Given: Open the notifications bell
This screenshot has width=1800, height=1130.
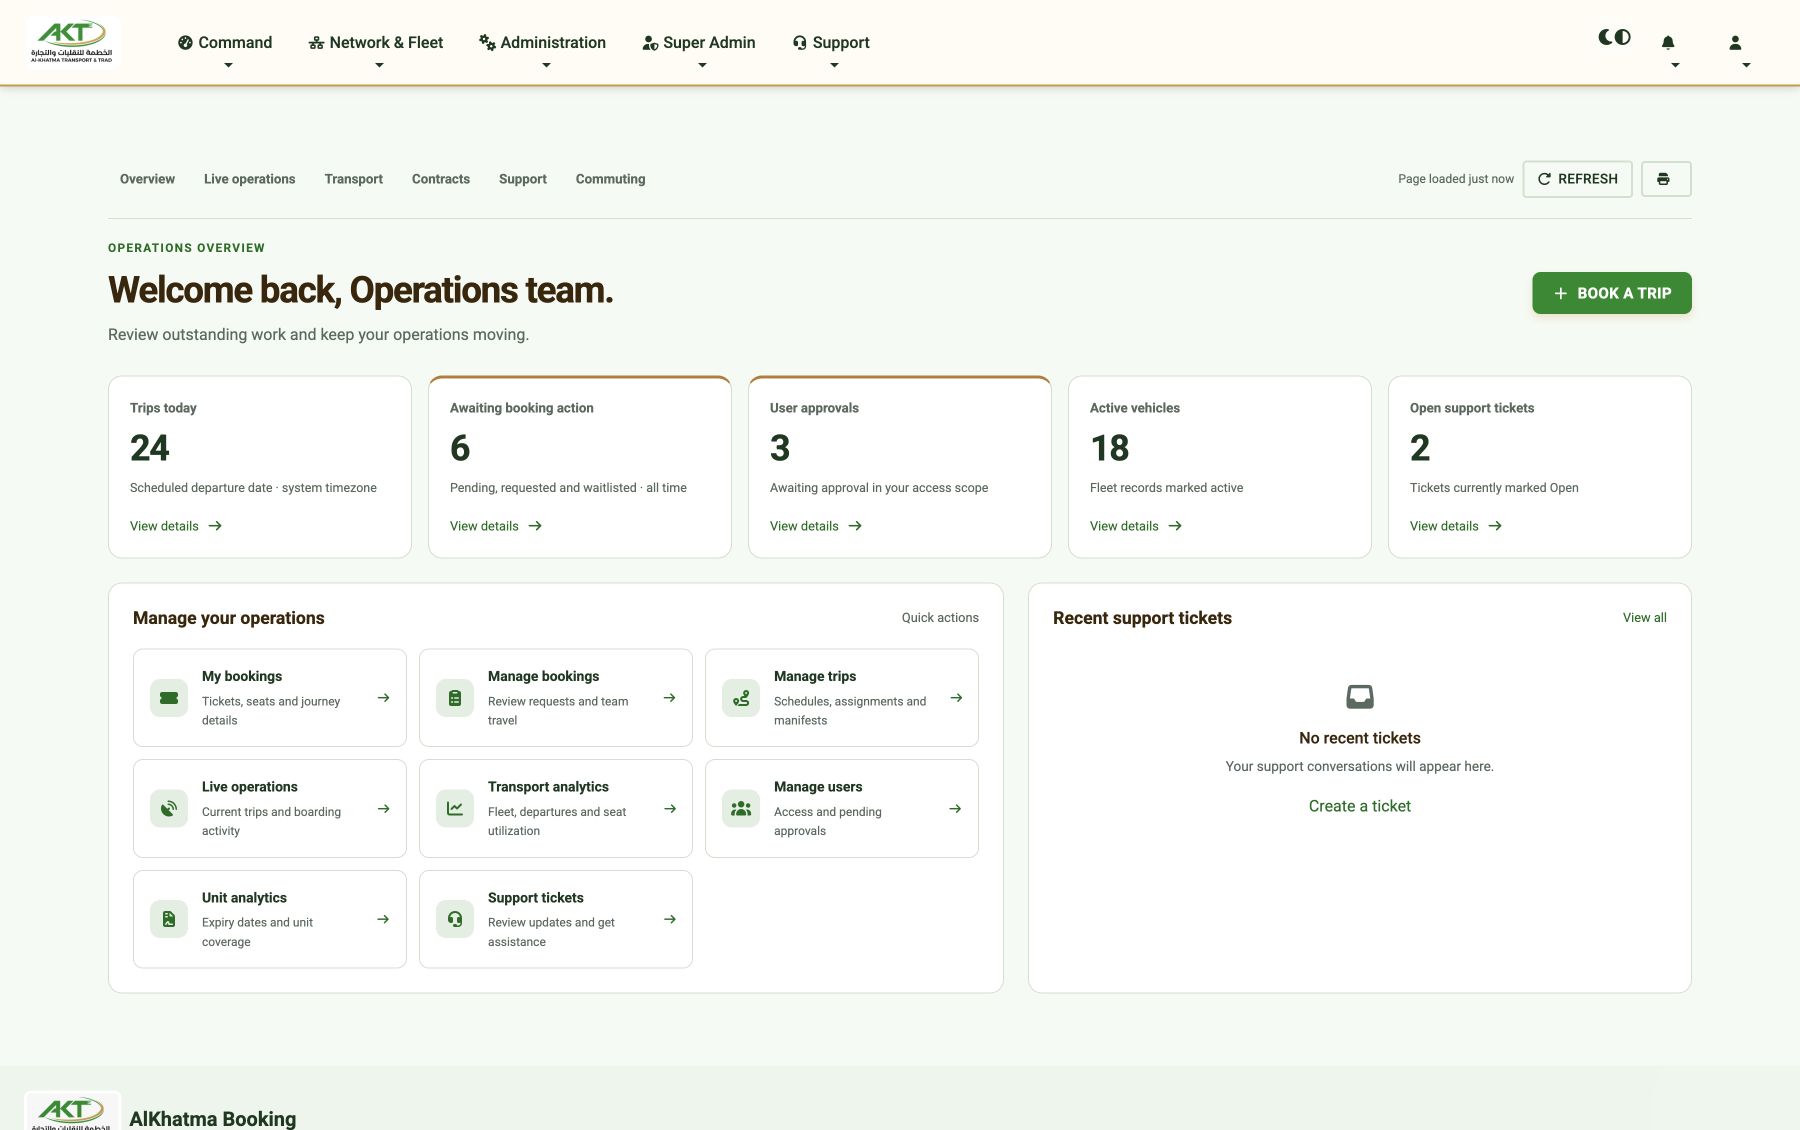Looking at the screenshot, I should (1668, 43).
